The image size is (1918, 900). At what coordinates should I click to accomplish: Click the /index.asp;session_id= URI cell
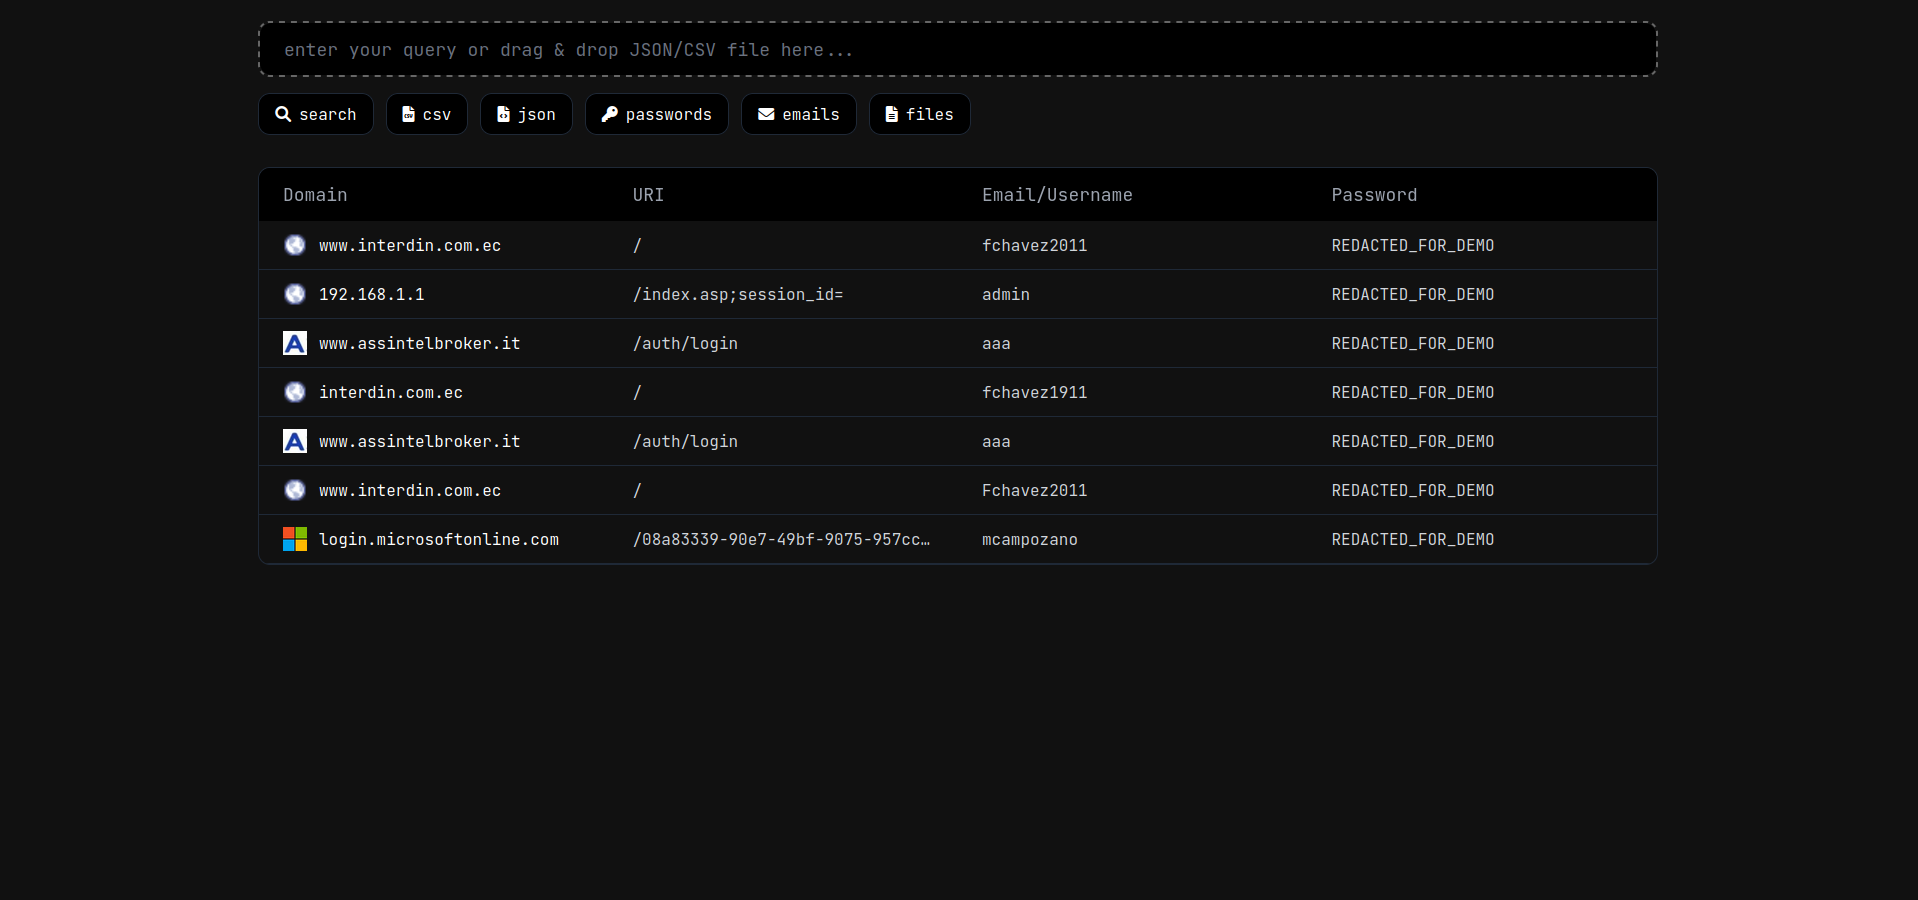[738, 294]
